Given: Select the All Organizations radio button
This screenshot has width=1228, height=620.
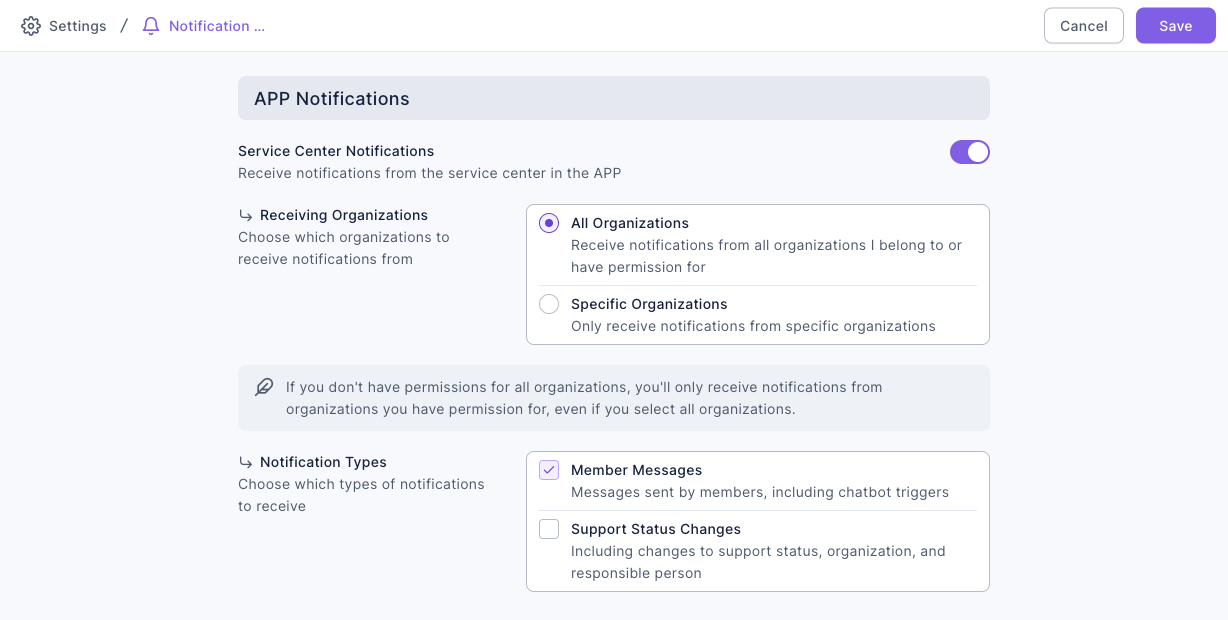Looking at the screenshot, I should [x=549, y=223].
